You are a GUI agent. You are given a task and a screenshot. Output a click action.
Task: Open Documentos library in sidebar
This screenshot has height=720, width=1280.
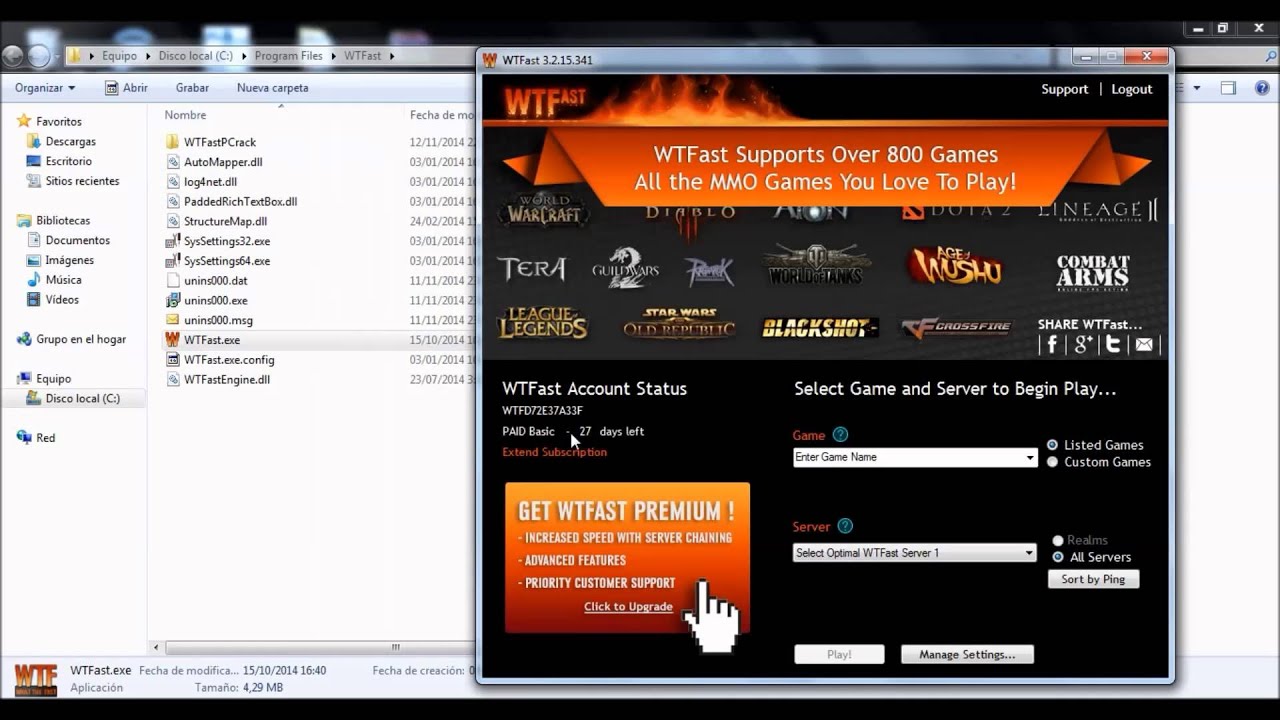[x=77, y=240]
